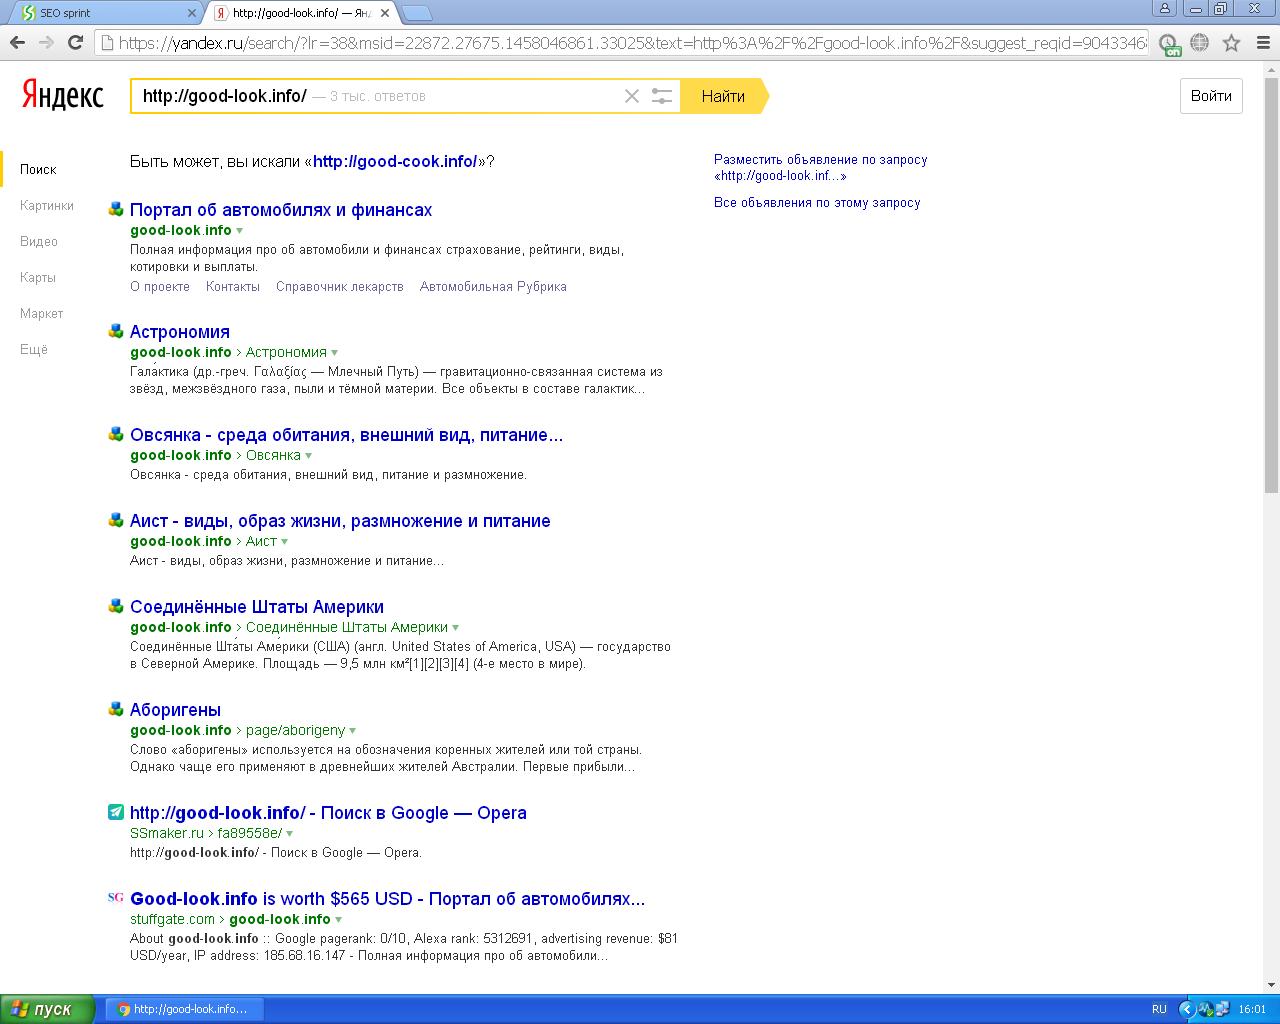Viewport: 1280px width, 1024px height.
Task: Open suggested query http://good-cook.info/
Action: (x=395, y=161)
